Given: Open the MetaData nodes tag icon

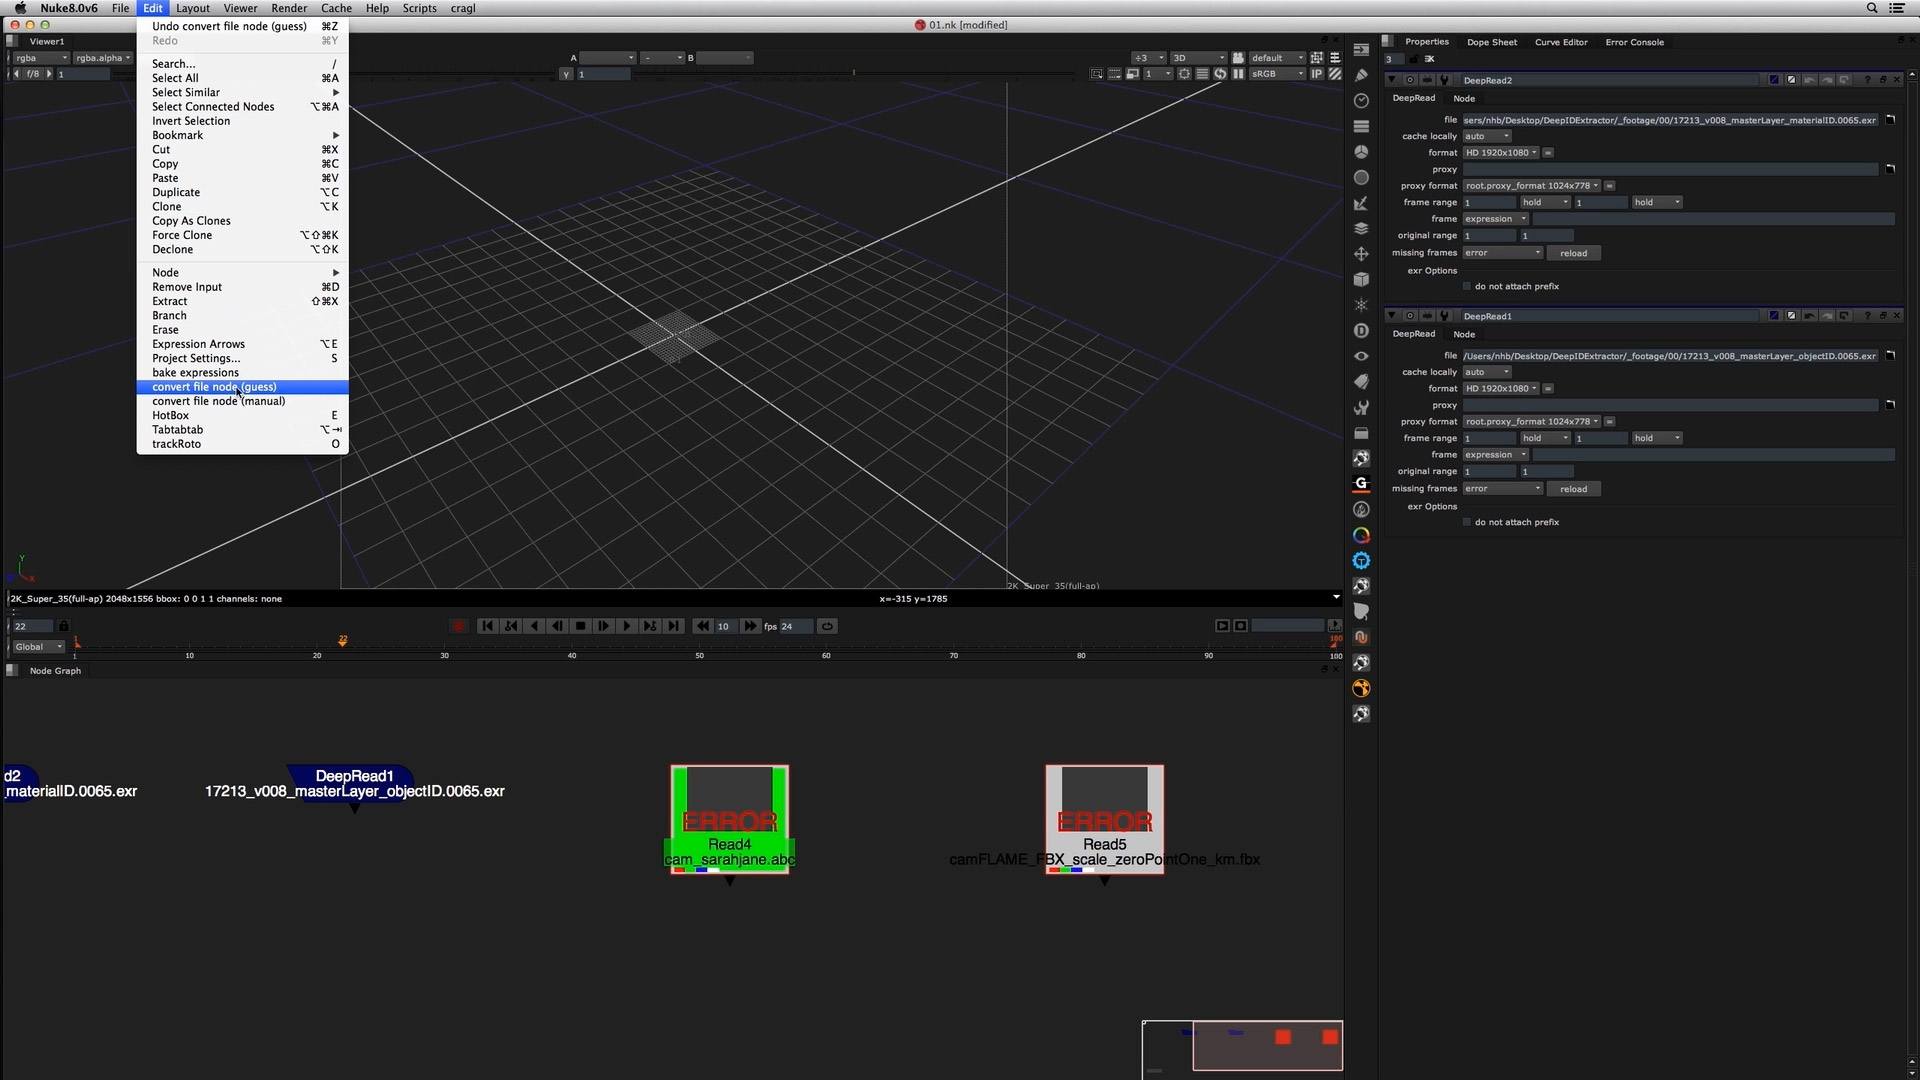Looking at the screenshot, I should [x=1361, y=382].
